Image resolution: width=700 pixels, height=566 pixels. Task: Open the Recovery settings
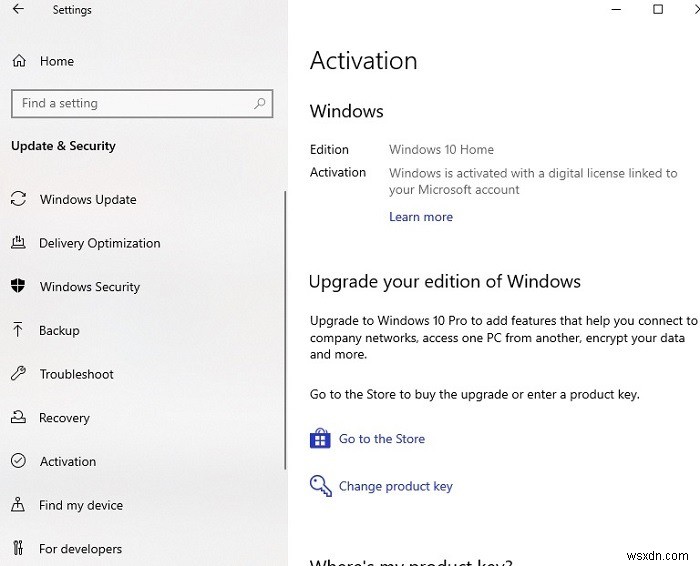pyautogui.click(x=64, y=418)
